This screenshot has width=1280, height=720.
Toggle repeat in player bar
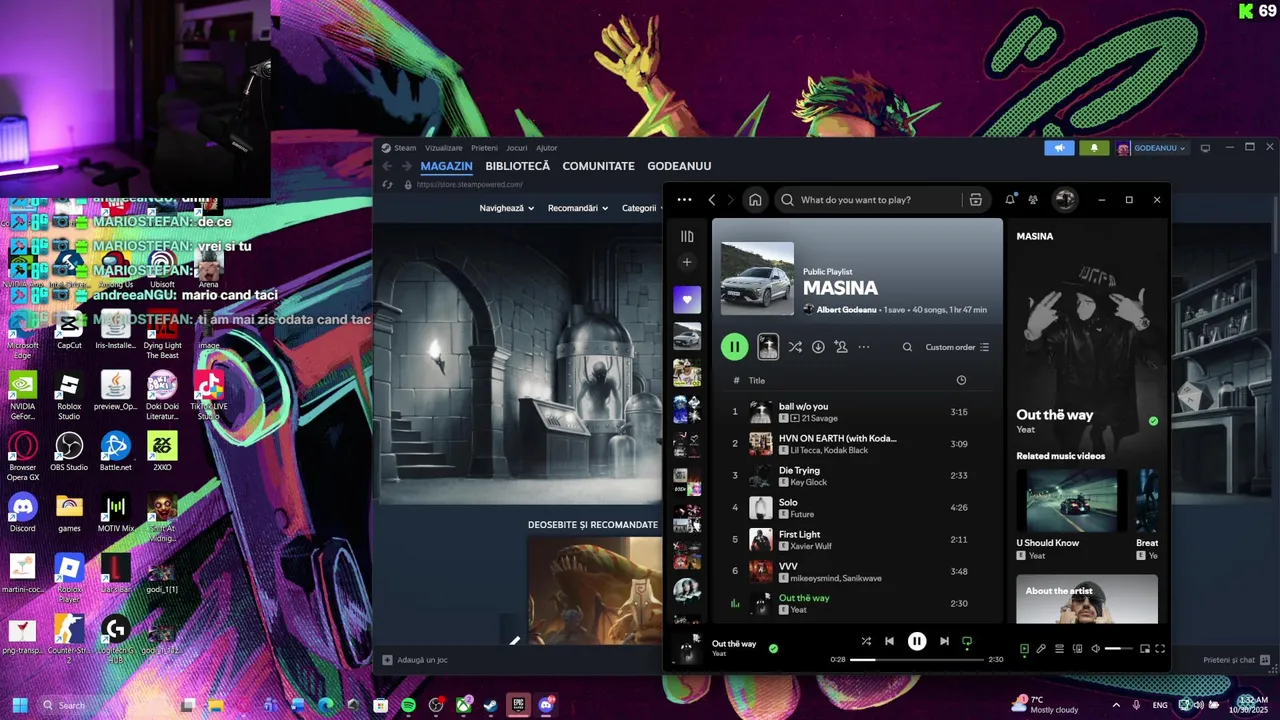coord(967,641)
